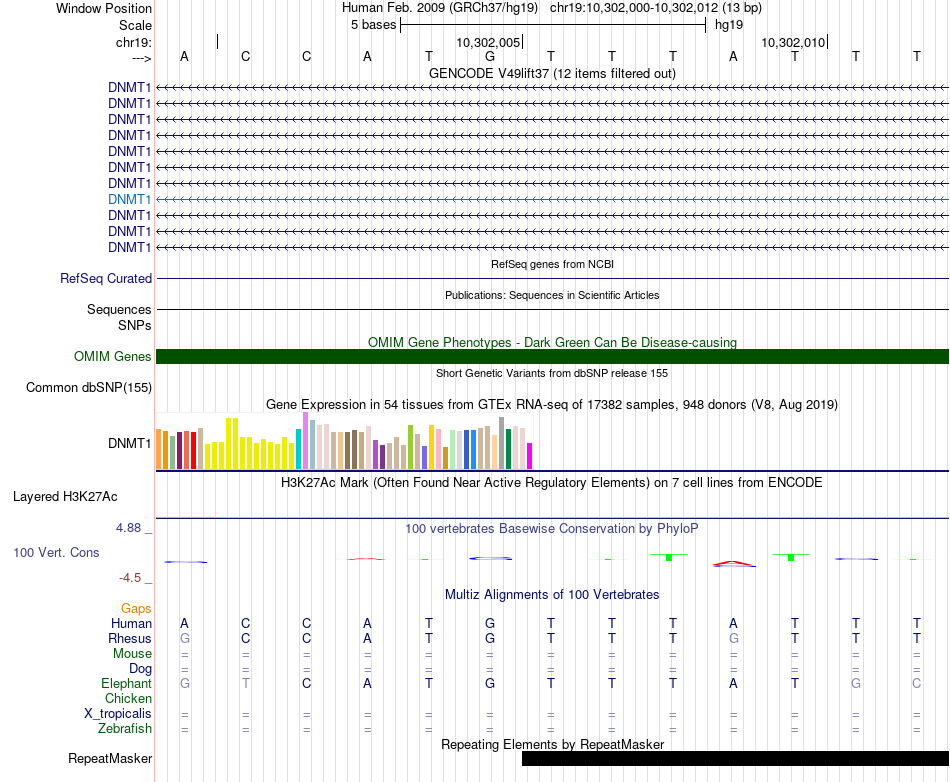This screenshot has width=950, height=782.
Task: Select the Elephant species label
Action: pos(126,683)
